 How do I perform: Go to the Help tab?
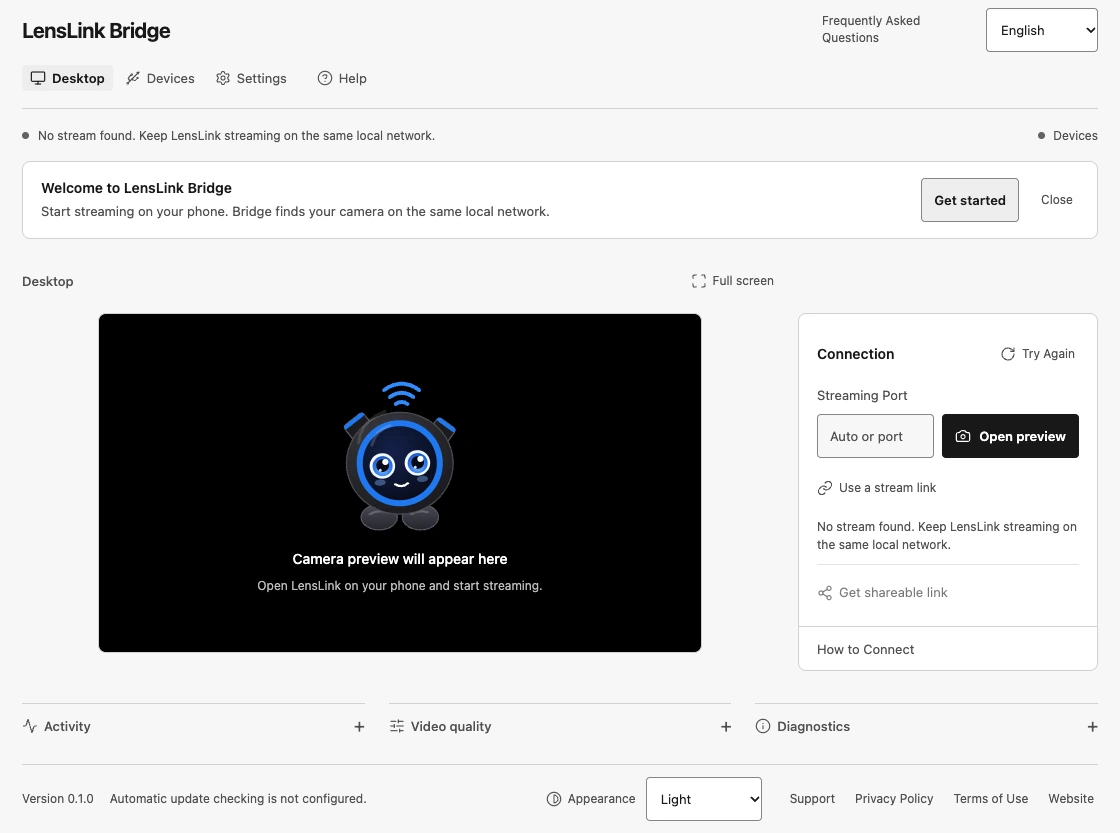click(342, 79)
